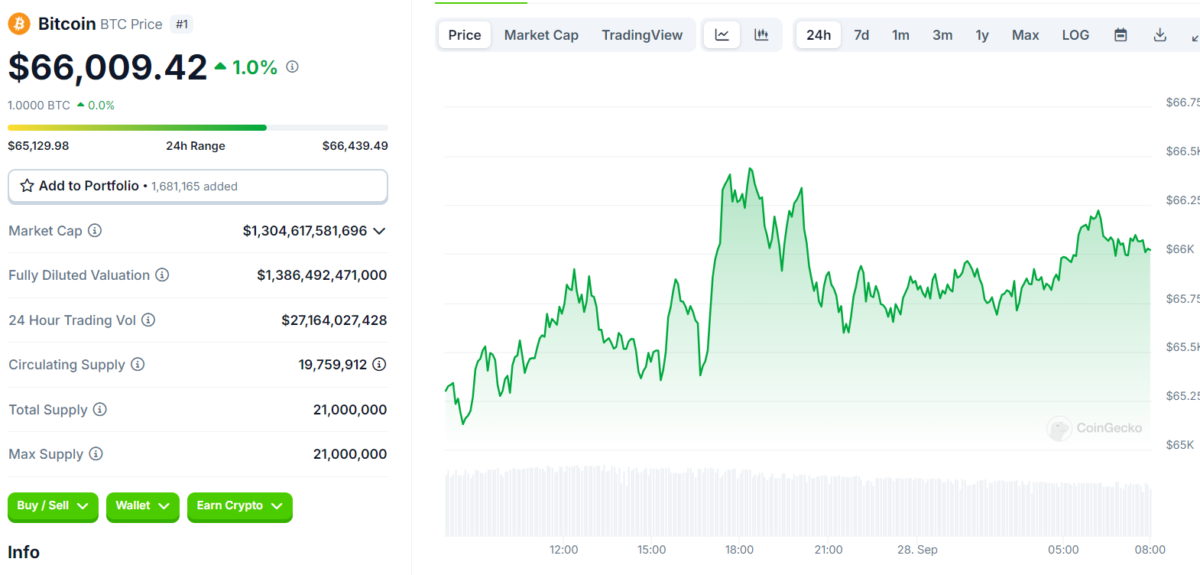
Task: Click the orange Bitcoin logo icon
Action: coord(19,23)
